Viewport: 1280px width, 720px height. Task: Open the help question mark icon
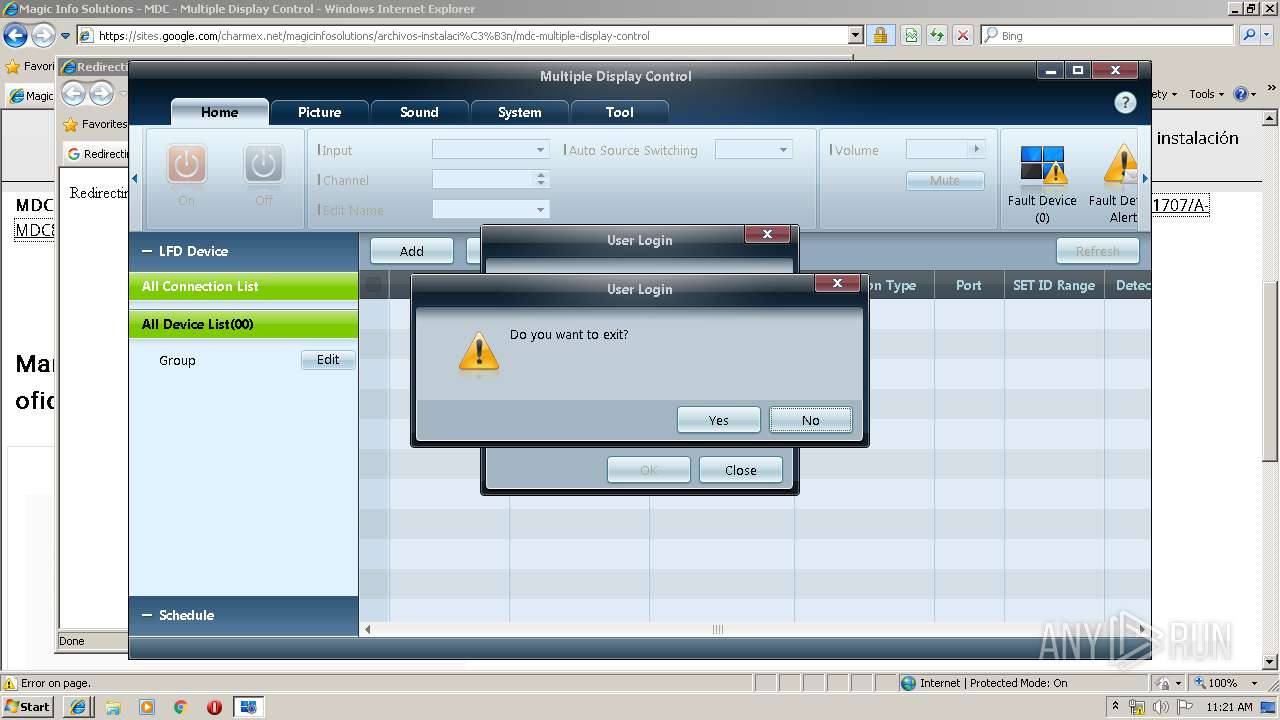pyautogui.click(x=1125, y=103)
